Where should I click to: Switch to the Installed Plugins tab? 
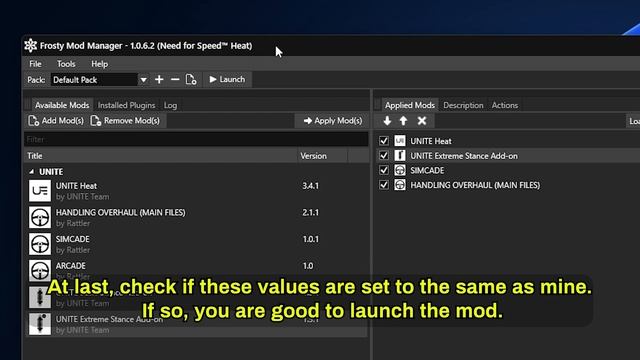(127, 105)
